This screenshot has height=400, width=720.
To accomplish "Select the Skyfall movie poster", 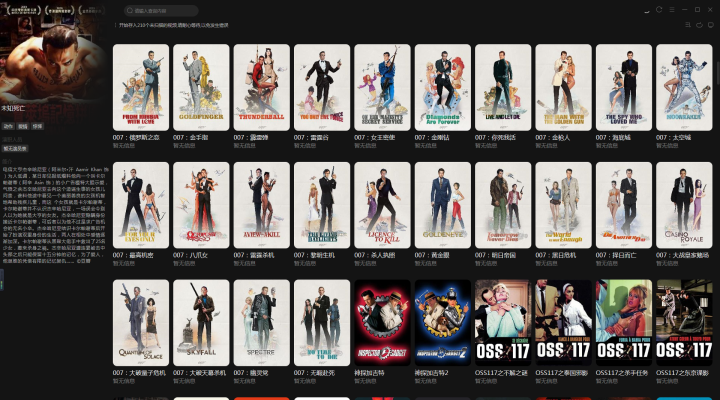I will point(202,322).
